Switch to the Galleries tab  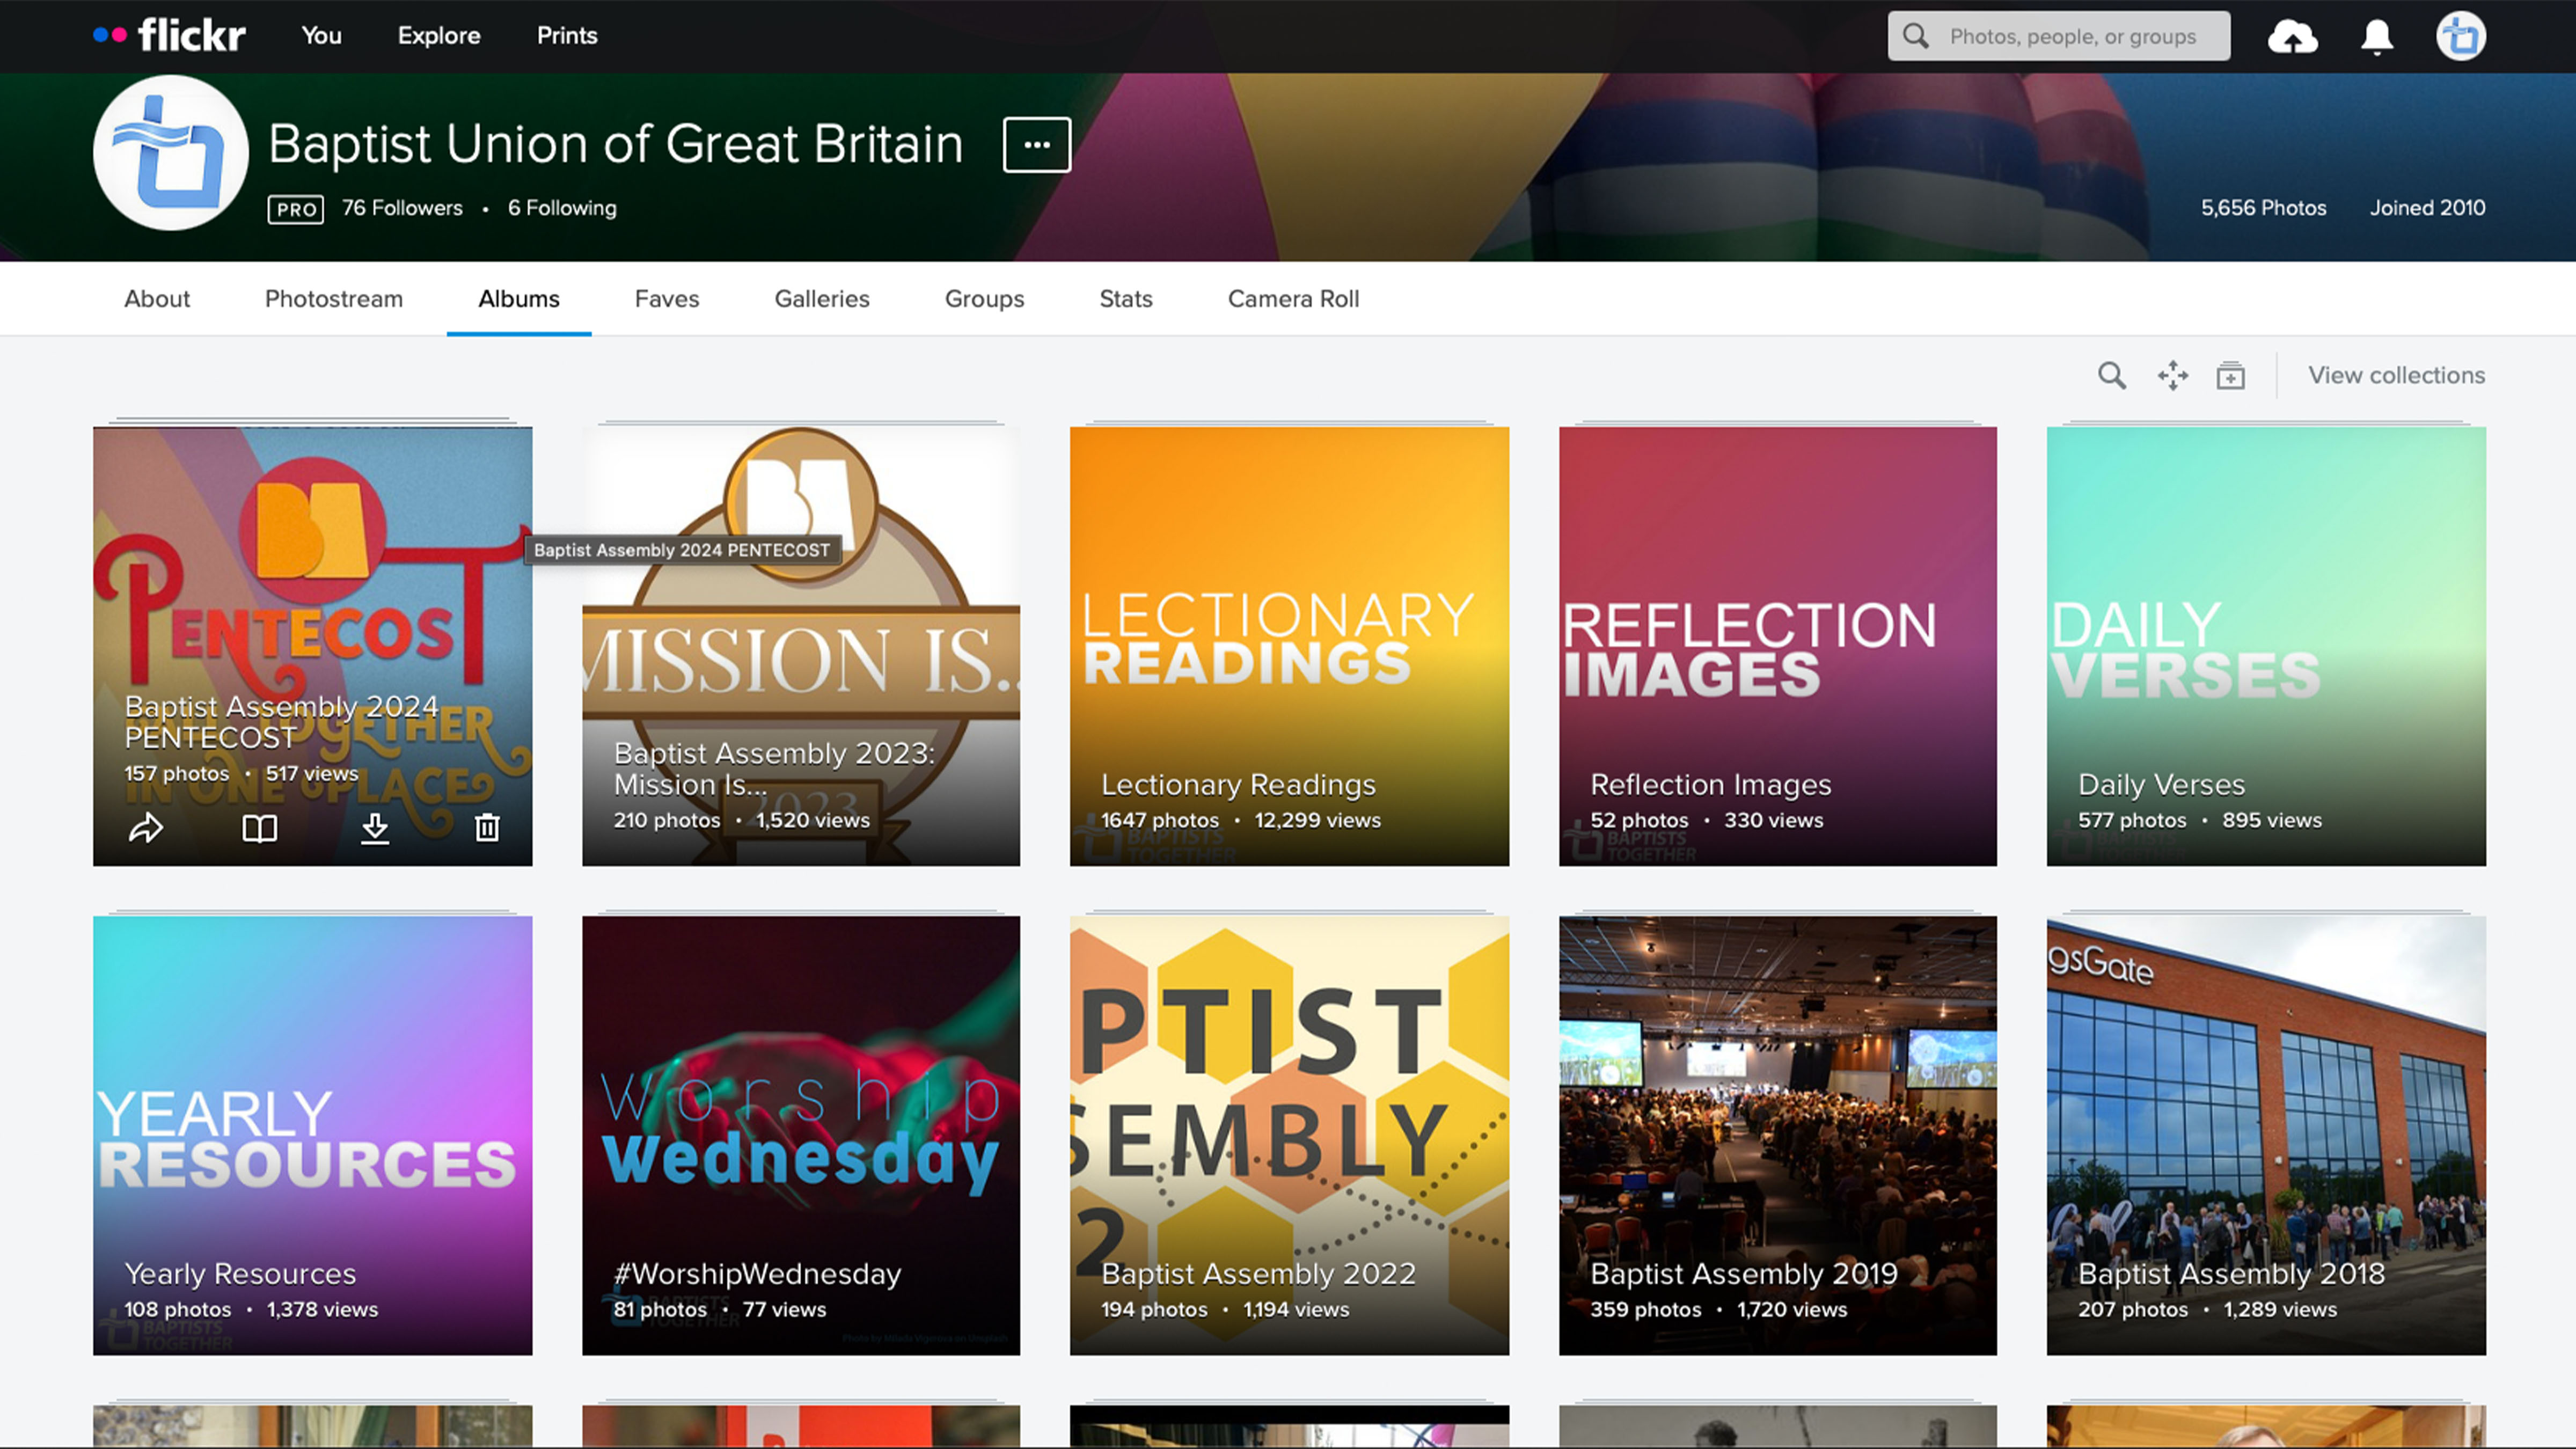pyautogui.click(x=822, y=299)
